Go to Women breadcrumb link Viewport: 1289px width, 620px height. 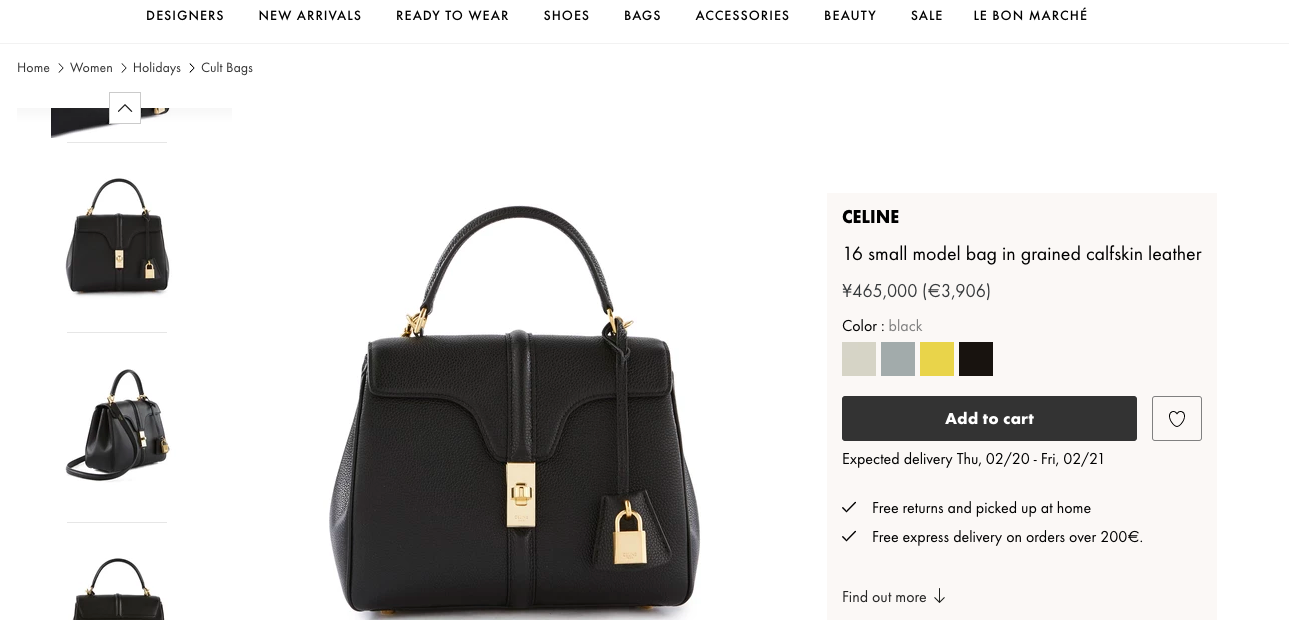91,68
